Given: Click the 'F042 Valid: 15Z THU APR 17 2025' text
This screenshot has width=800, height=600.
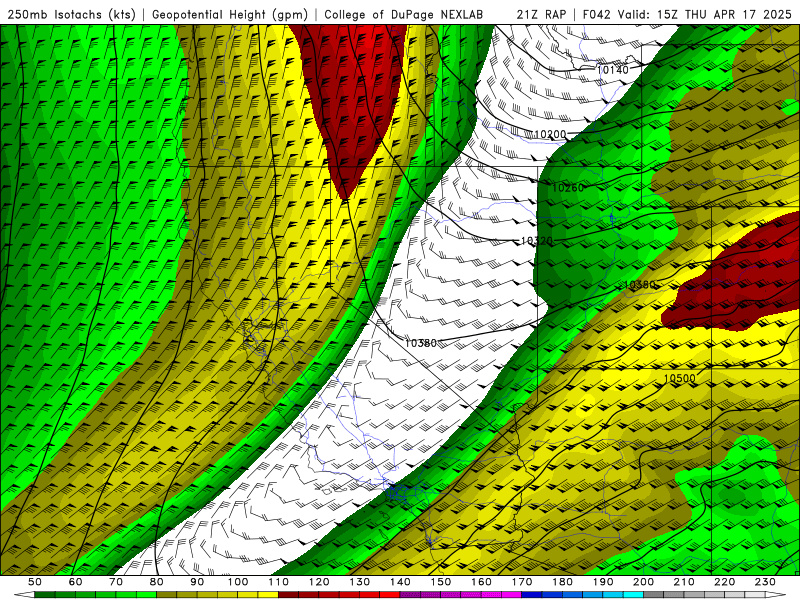Looking at the screenshot, I should (687, 14).
